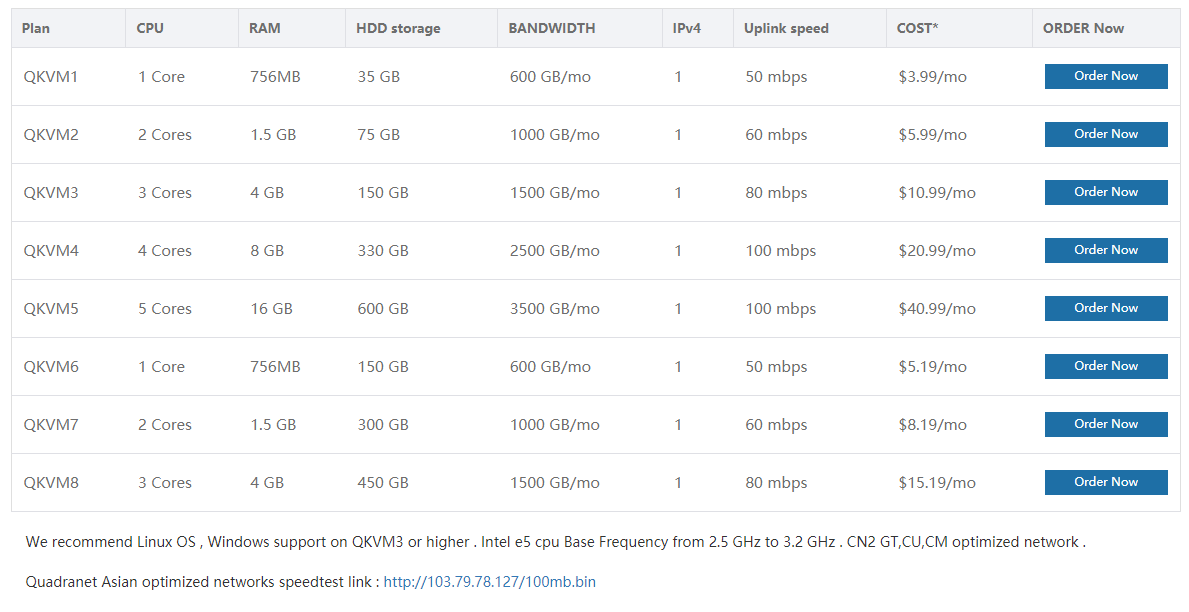Order the $8.19/mo QKVM7 plan

[1106, 425]
